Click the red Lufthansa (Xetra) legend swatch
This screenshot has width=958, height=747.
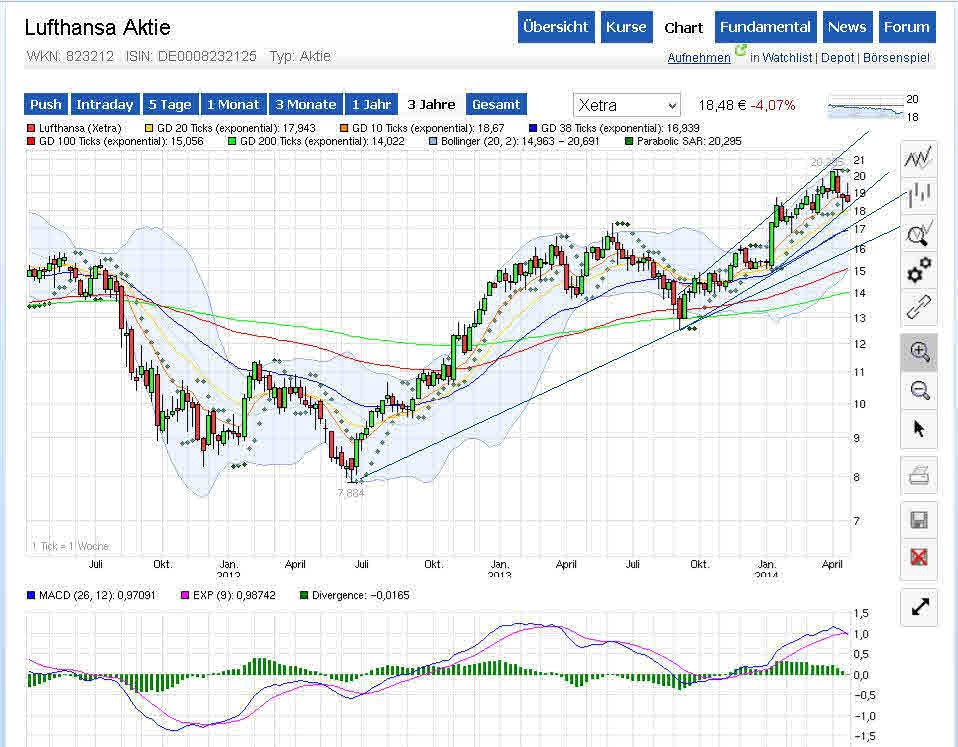pos(31,128)
